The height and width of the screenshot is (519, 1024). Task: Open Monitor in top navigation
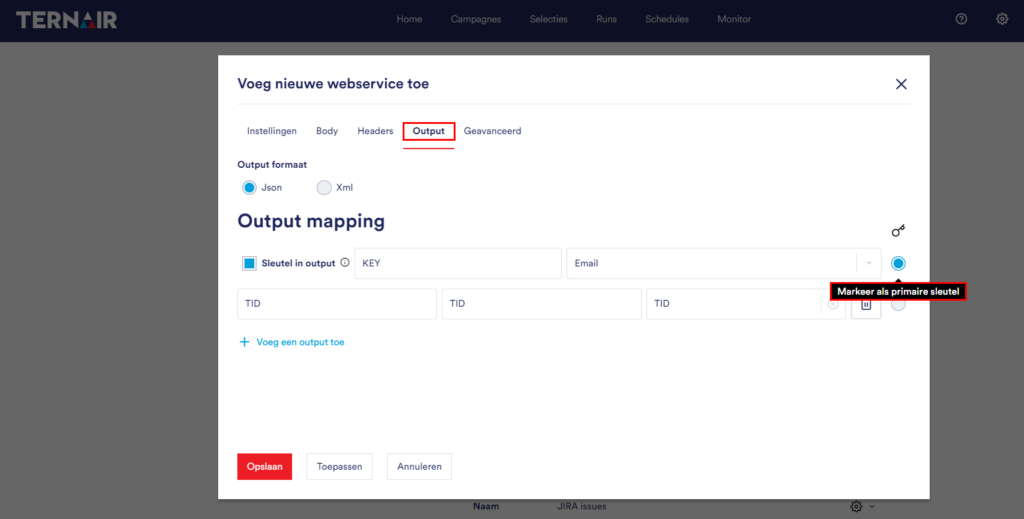pos(734,19)
